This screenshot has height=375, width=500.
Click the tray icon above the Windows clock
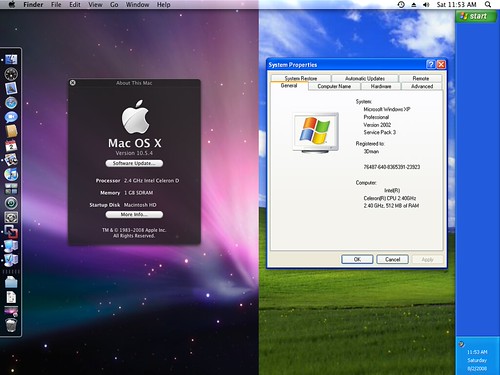coord(462,344)
